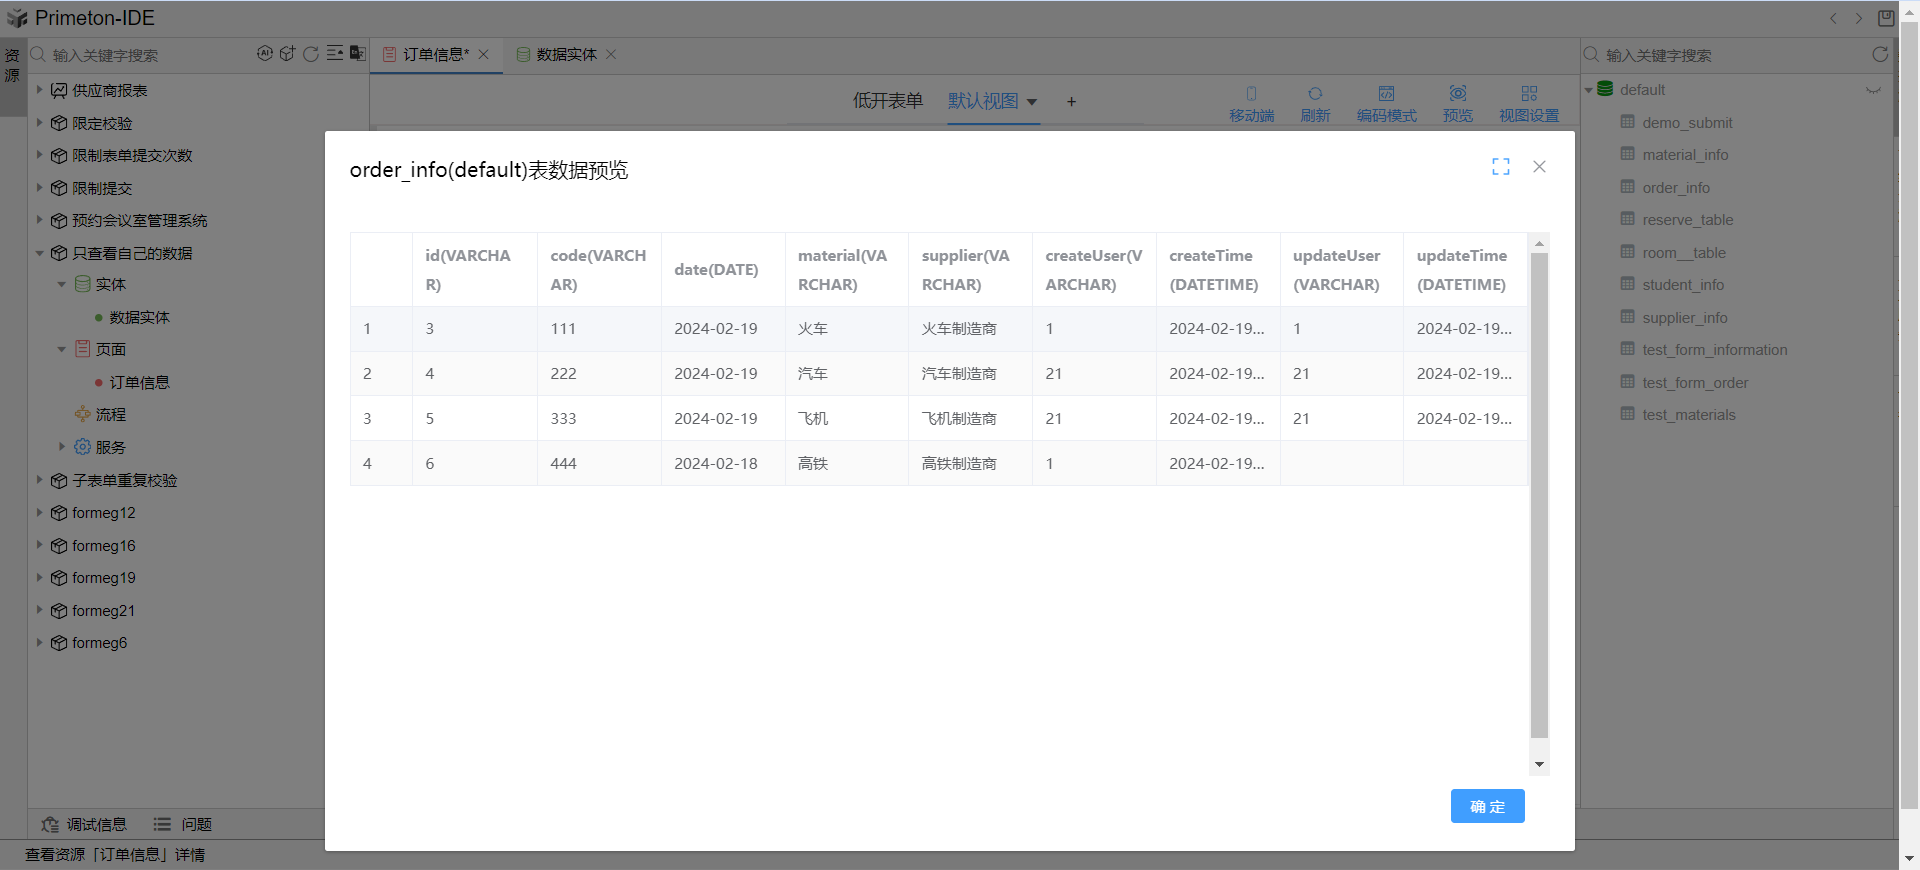Click the fullscreen icon in preview dialog
The height and width of the screenshot is (870, 1920).
[1500, 167]
